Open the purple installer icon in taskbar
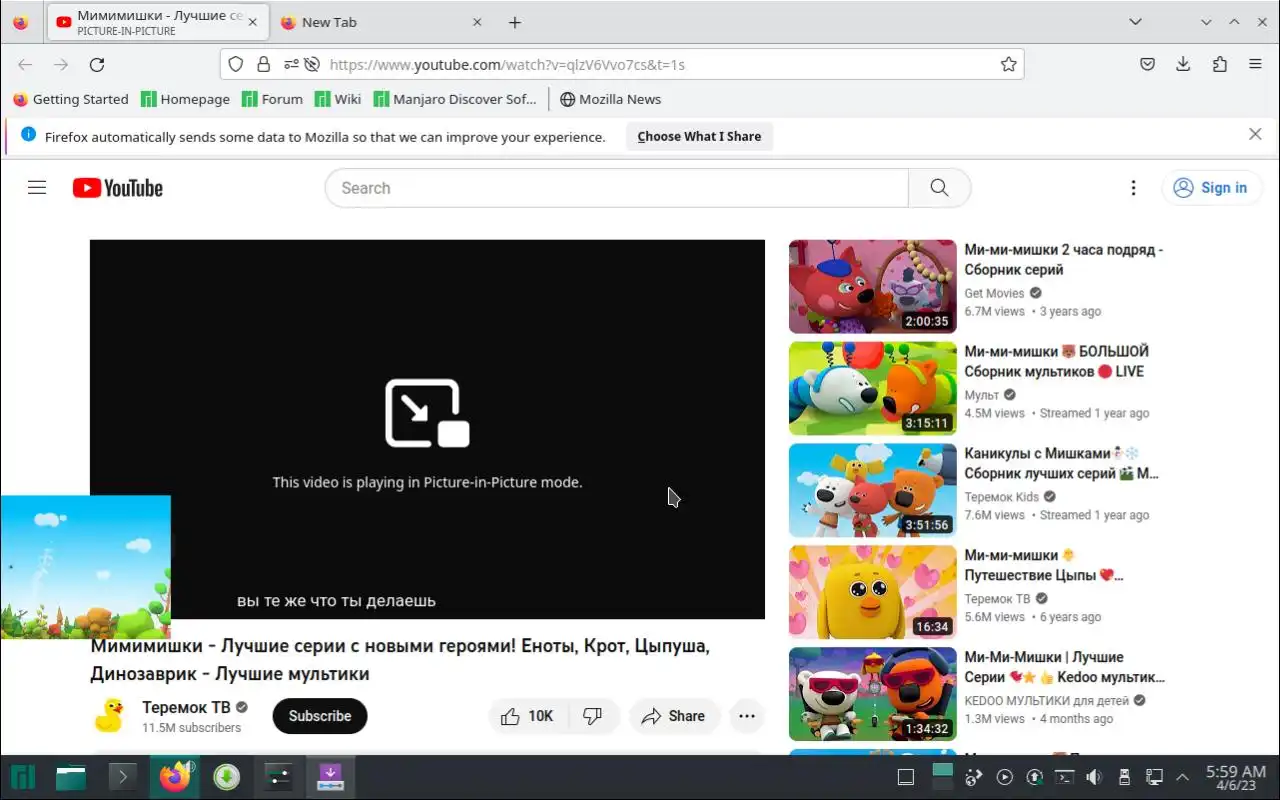 (x=330, y=776)
